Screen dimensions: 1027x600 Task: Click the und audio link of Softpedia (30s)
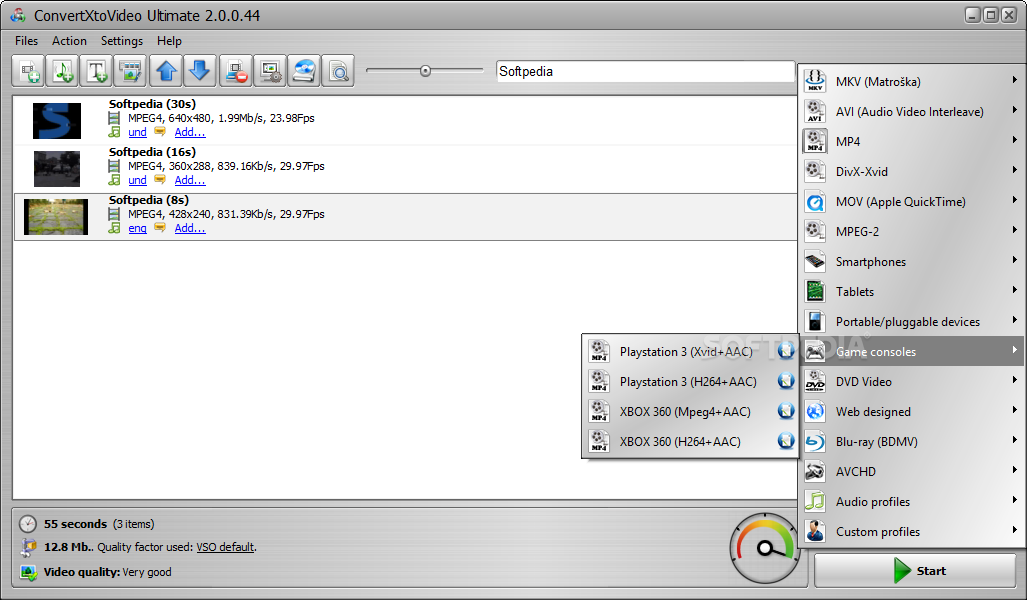(138, 132)
